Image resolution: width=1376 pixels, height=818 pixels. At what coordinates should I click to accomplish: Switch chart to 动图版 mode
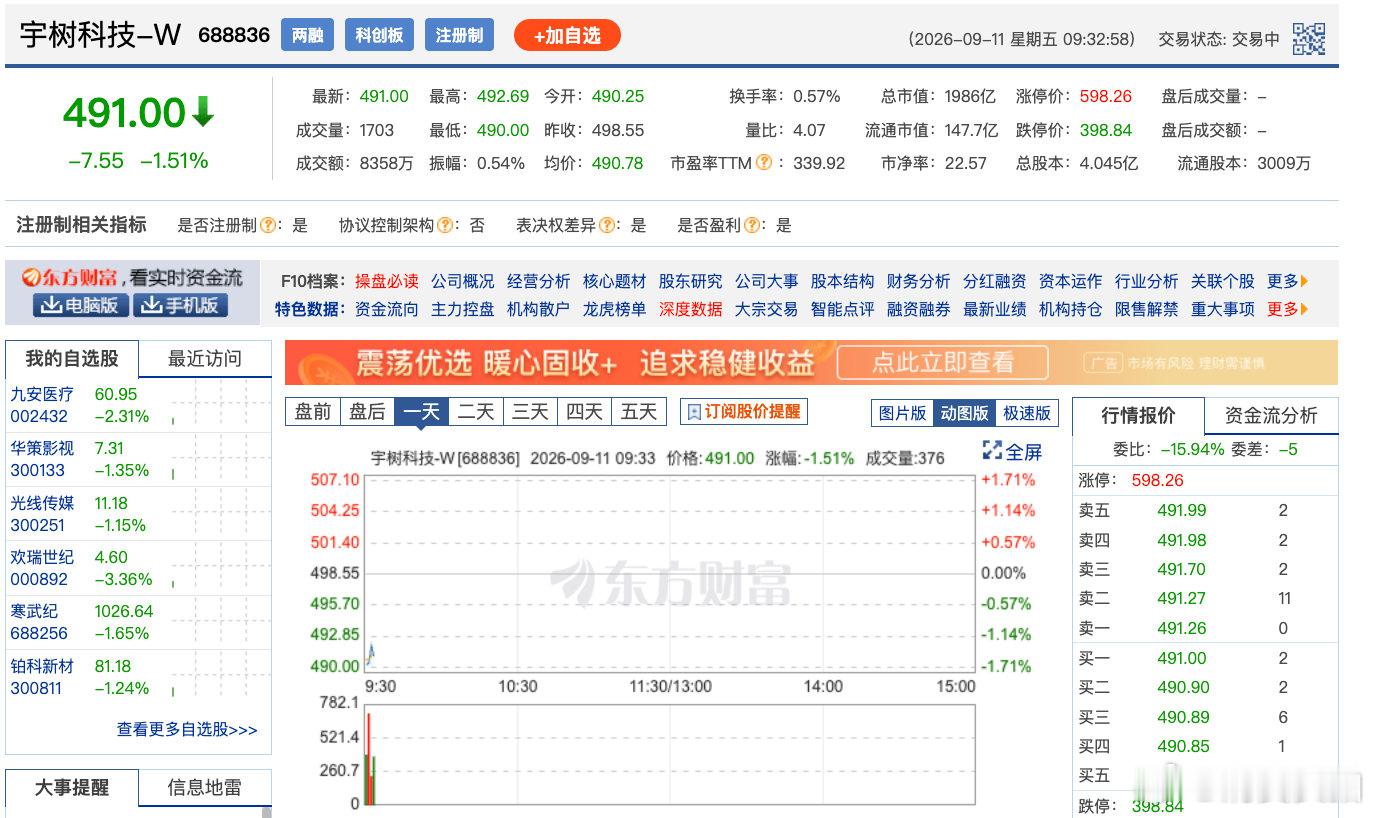coord(965,412)
